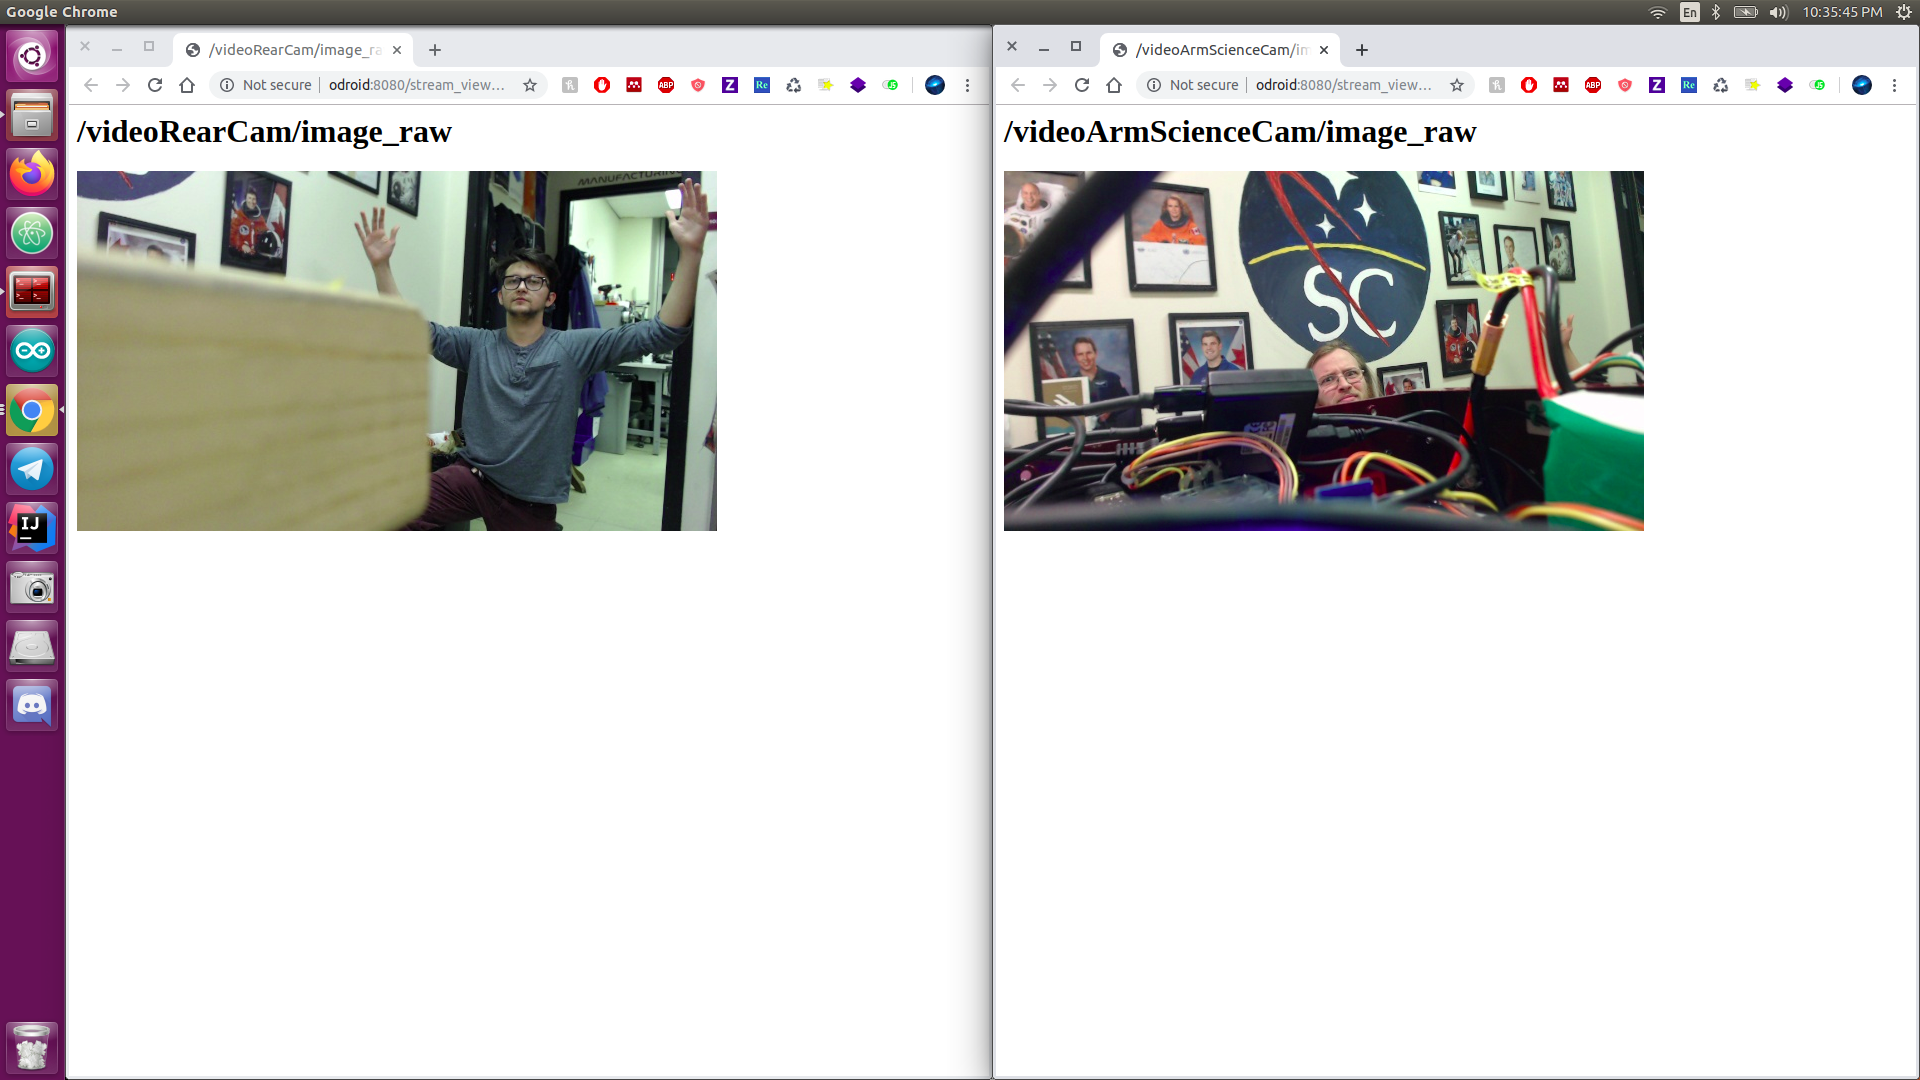Image resolution: width=1920 pixels, height=1080 pixels.
Task: Toggle Bluetooth from the system tray
Action: click(1717, 12)
